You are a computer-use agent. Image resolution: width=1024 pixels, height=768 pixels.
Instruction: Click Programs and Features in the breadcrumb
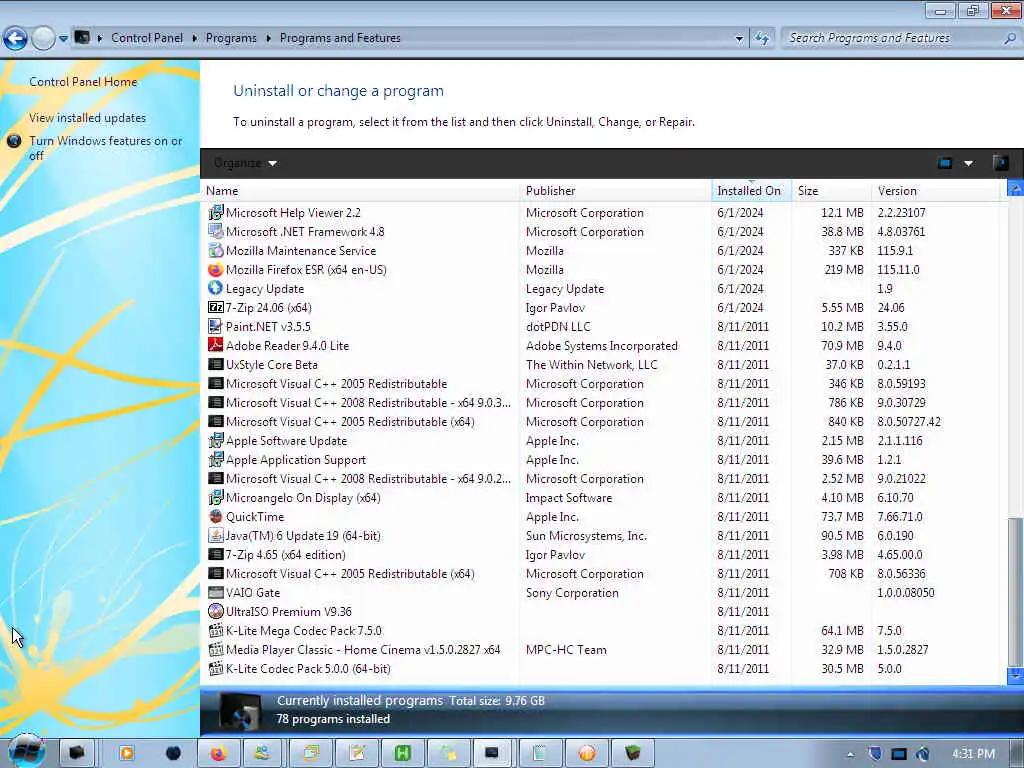(x=340, y=38)
